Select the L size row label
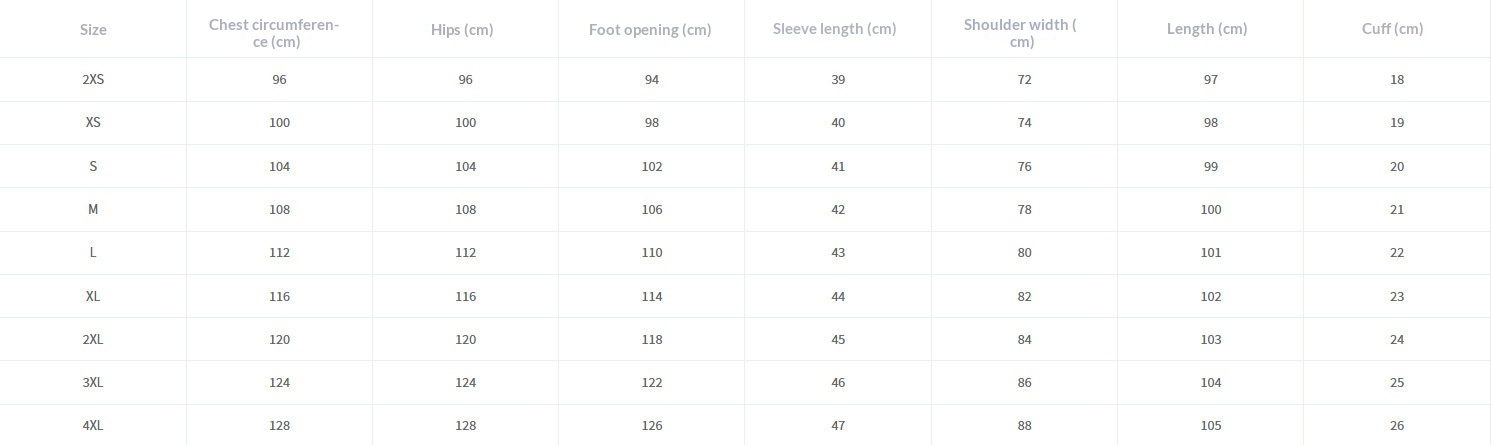 pyautogui.click(x=93, y=253)
